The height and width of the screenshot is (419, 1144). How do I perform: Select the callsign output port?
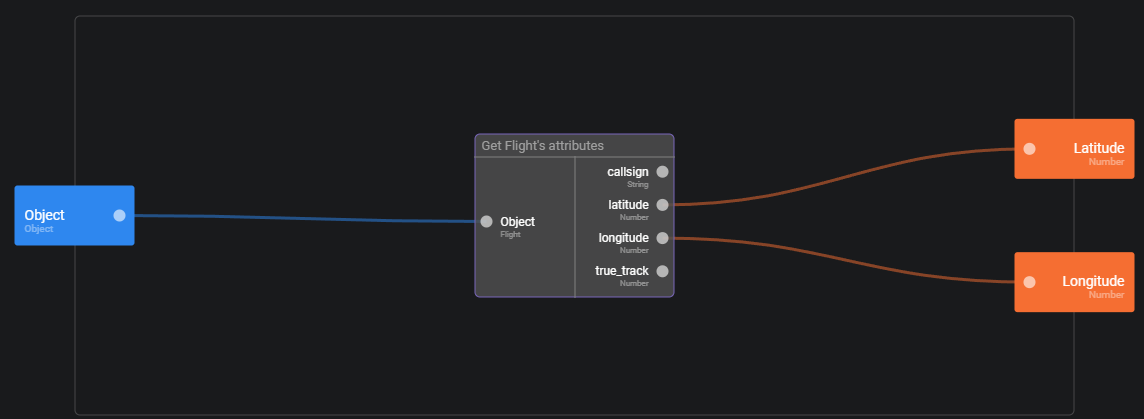tap(662, 172)
